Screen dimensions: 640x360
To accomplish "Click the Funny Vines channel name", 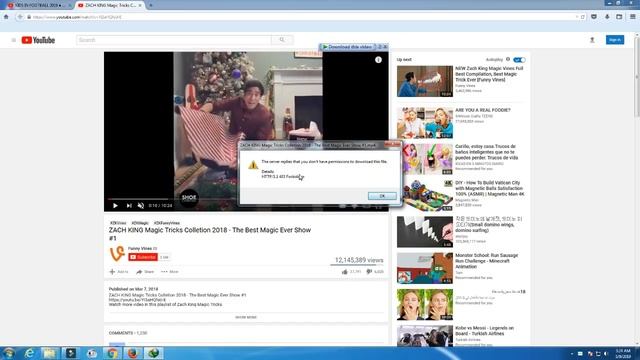I will click(x=140, y=249).
